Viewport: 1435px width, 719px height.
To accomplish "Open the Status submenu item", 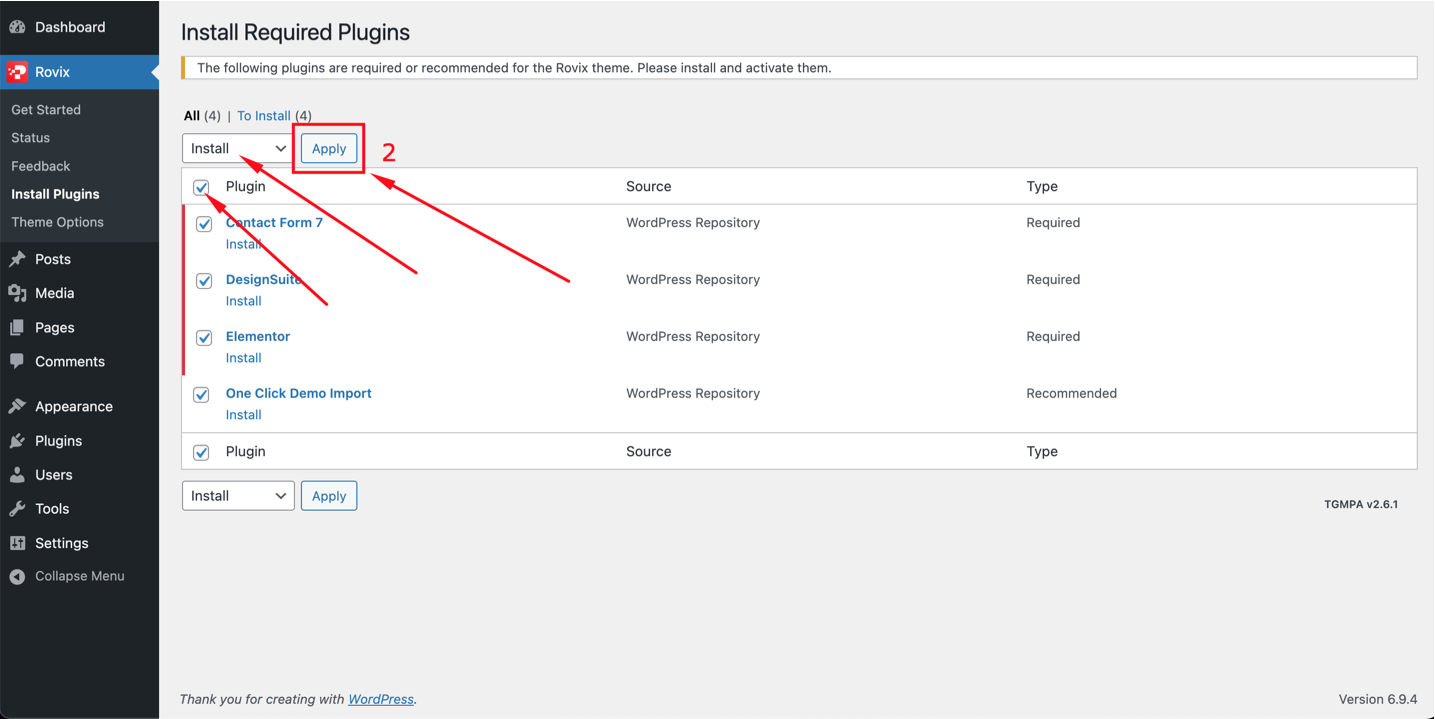I will [31, 138].
